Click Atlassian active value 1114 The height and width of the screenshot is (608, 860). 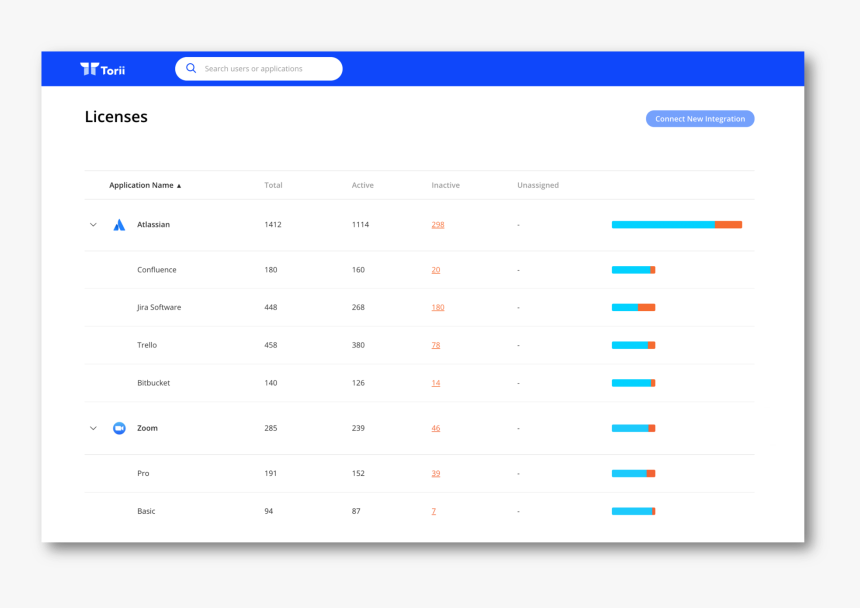(x=360, y=225)
